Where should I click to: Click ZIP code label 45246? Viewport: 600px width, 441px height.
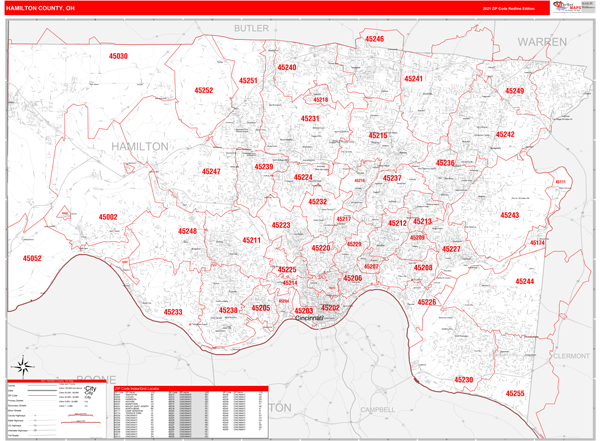pos(375,39)
